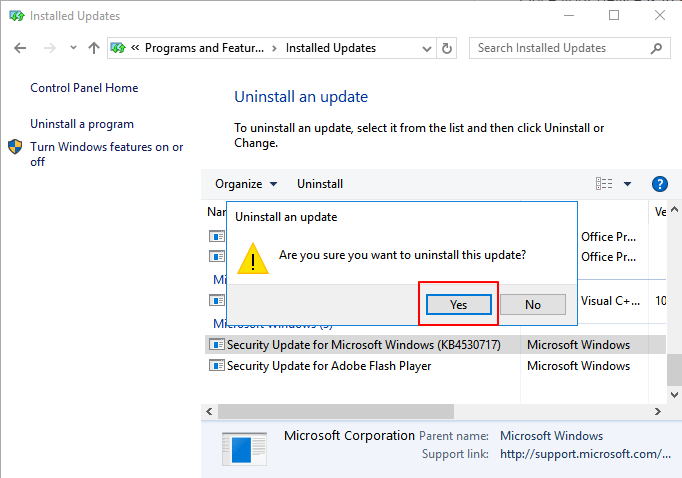Click the Refresh button beside address bar
Screen dimensions: 682x478
click(x=447, y=48)
